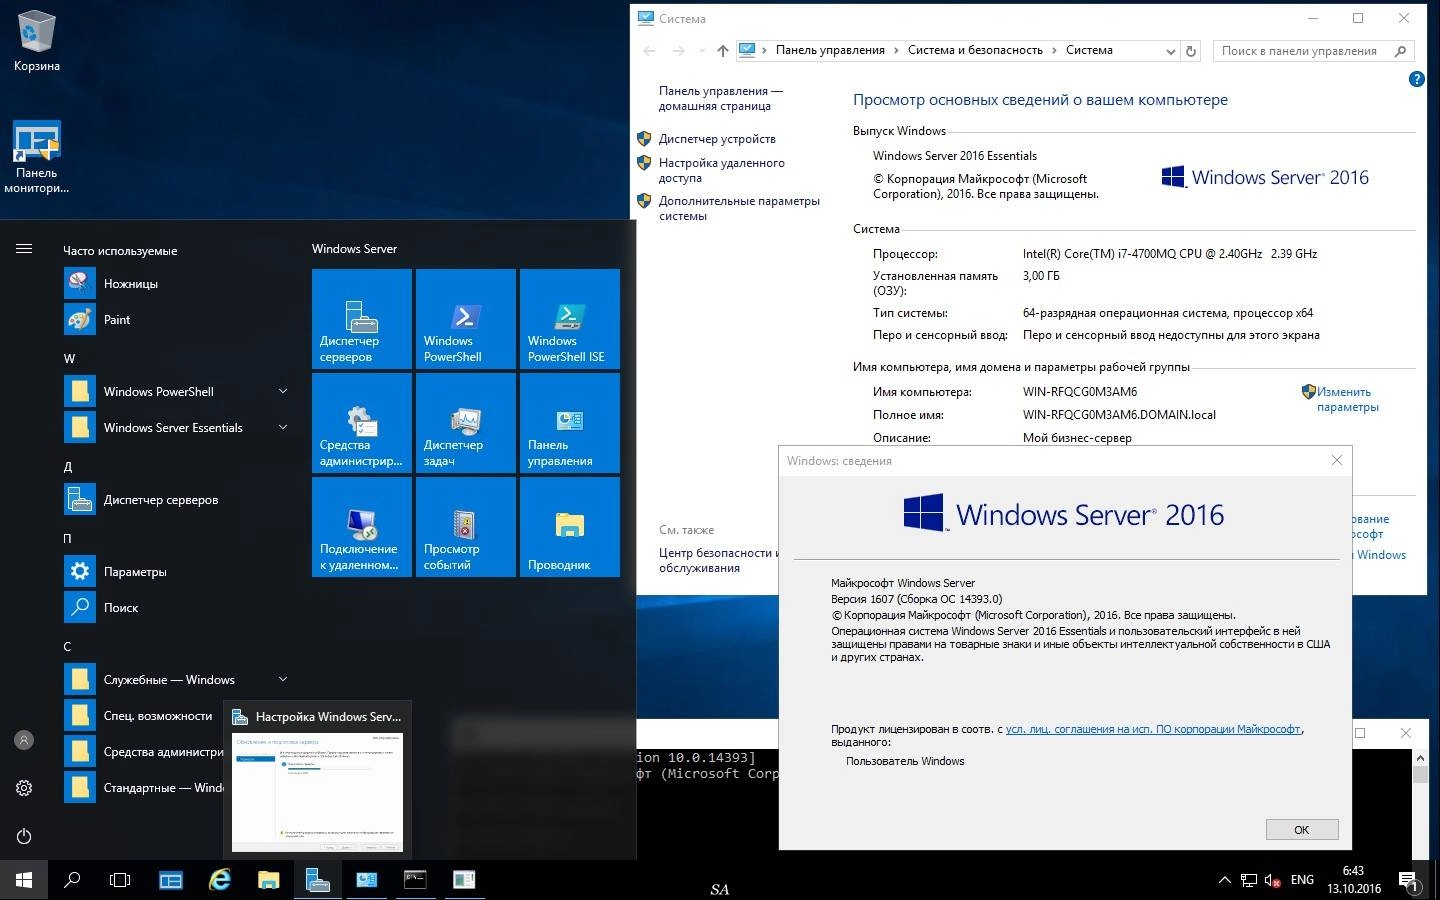Go to Панель управления — домашняя страница

click(720, 98)
